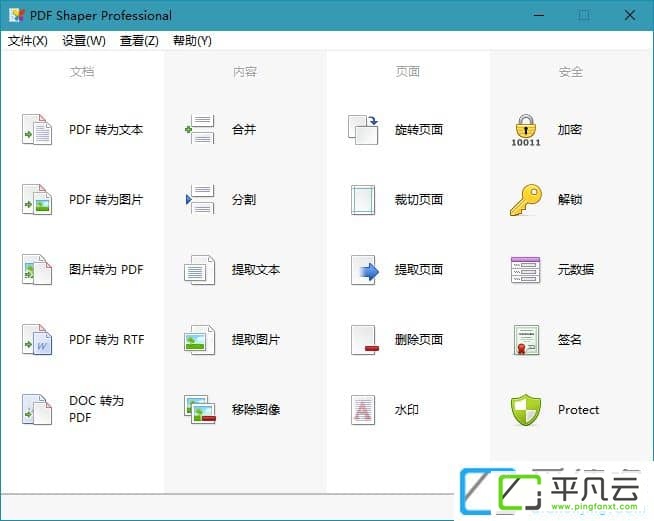654x521 pixels.
Task: Choose the 加密 label
Action: [570, 130]
